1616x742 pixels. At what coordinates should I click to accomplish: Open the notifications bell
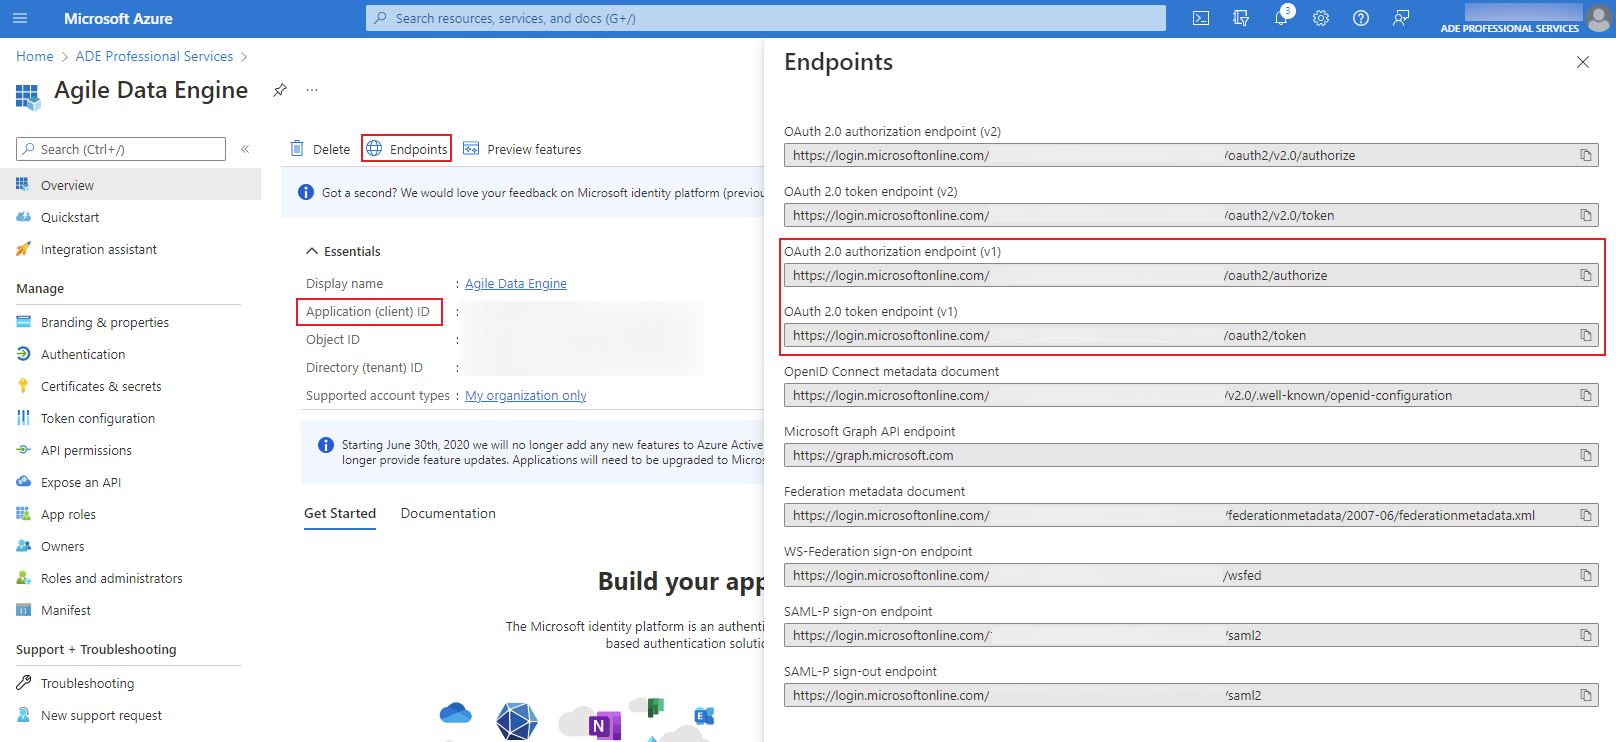1281,18
